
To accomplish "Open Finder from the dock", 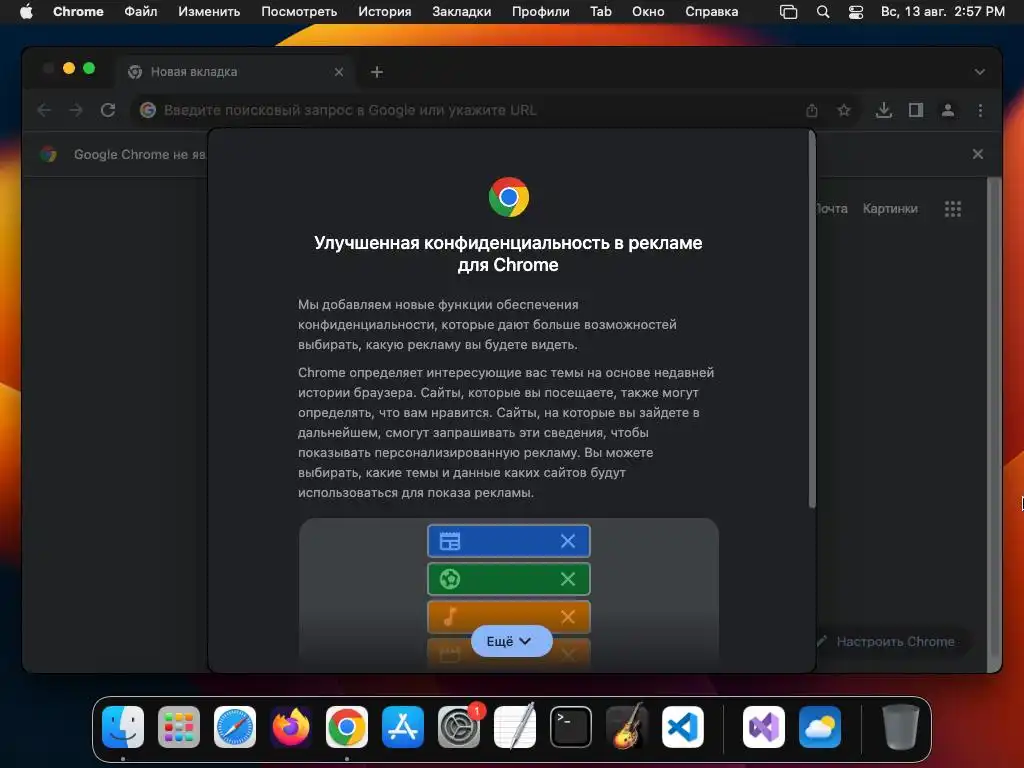I will (x=123, y=727).
